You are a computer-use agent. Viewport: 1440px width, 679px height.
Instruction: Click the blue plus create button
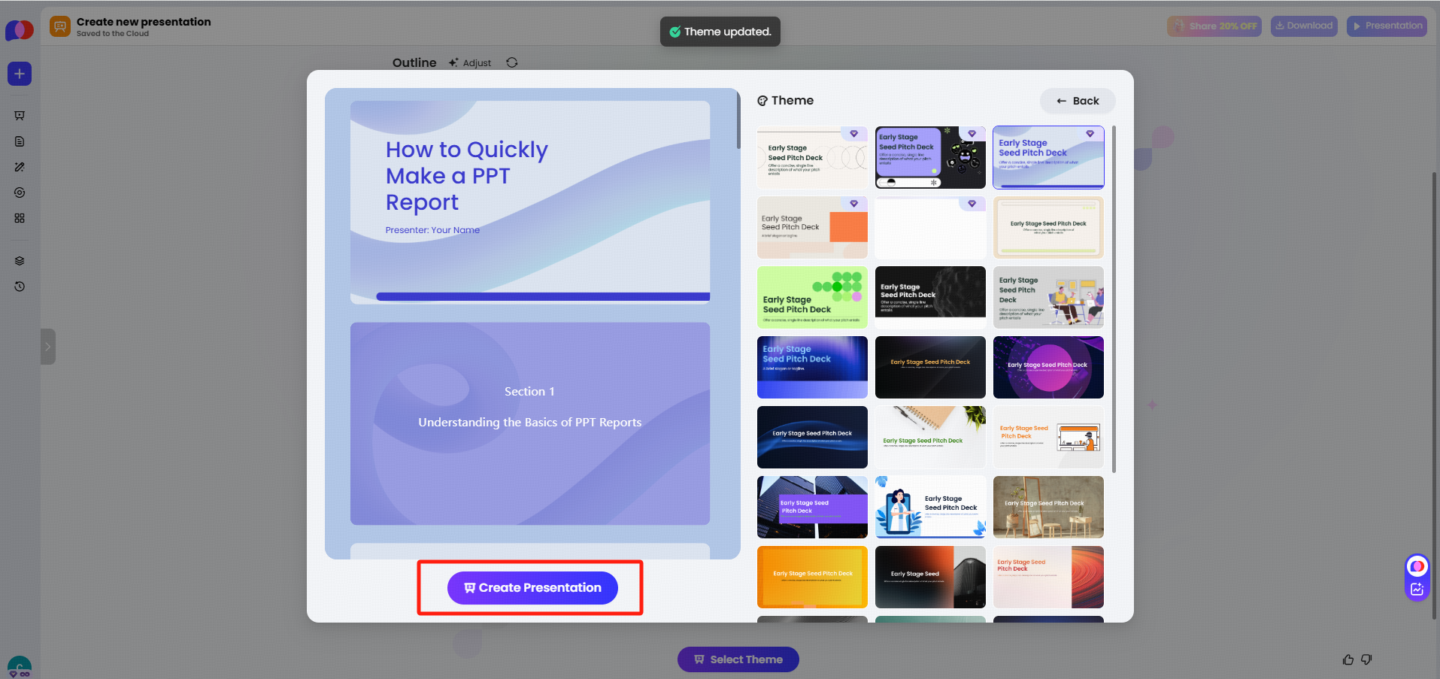tap(19, 74)
